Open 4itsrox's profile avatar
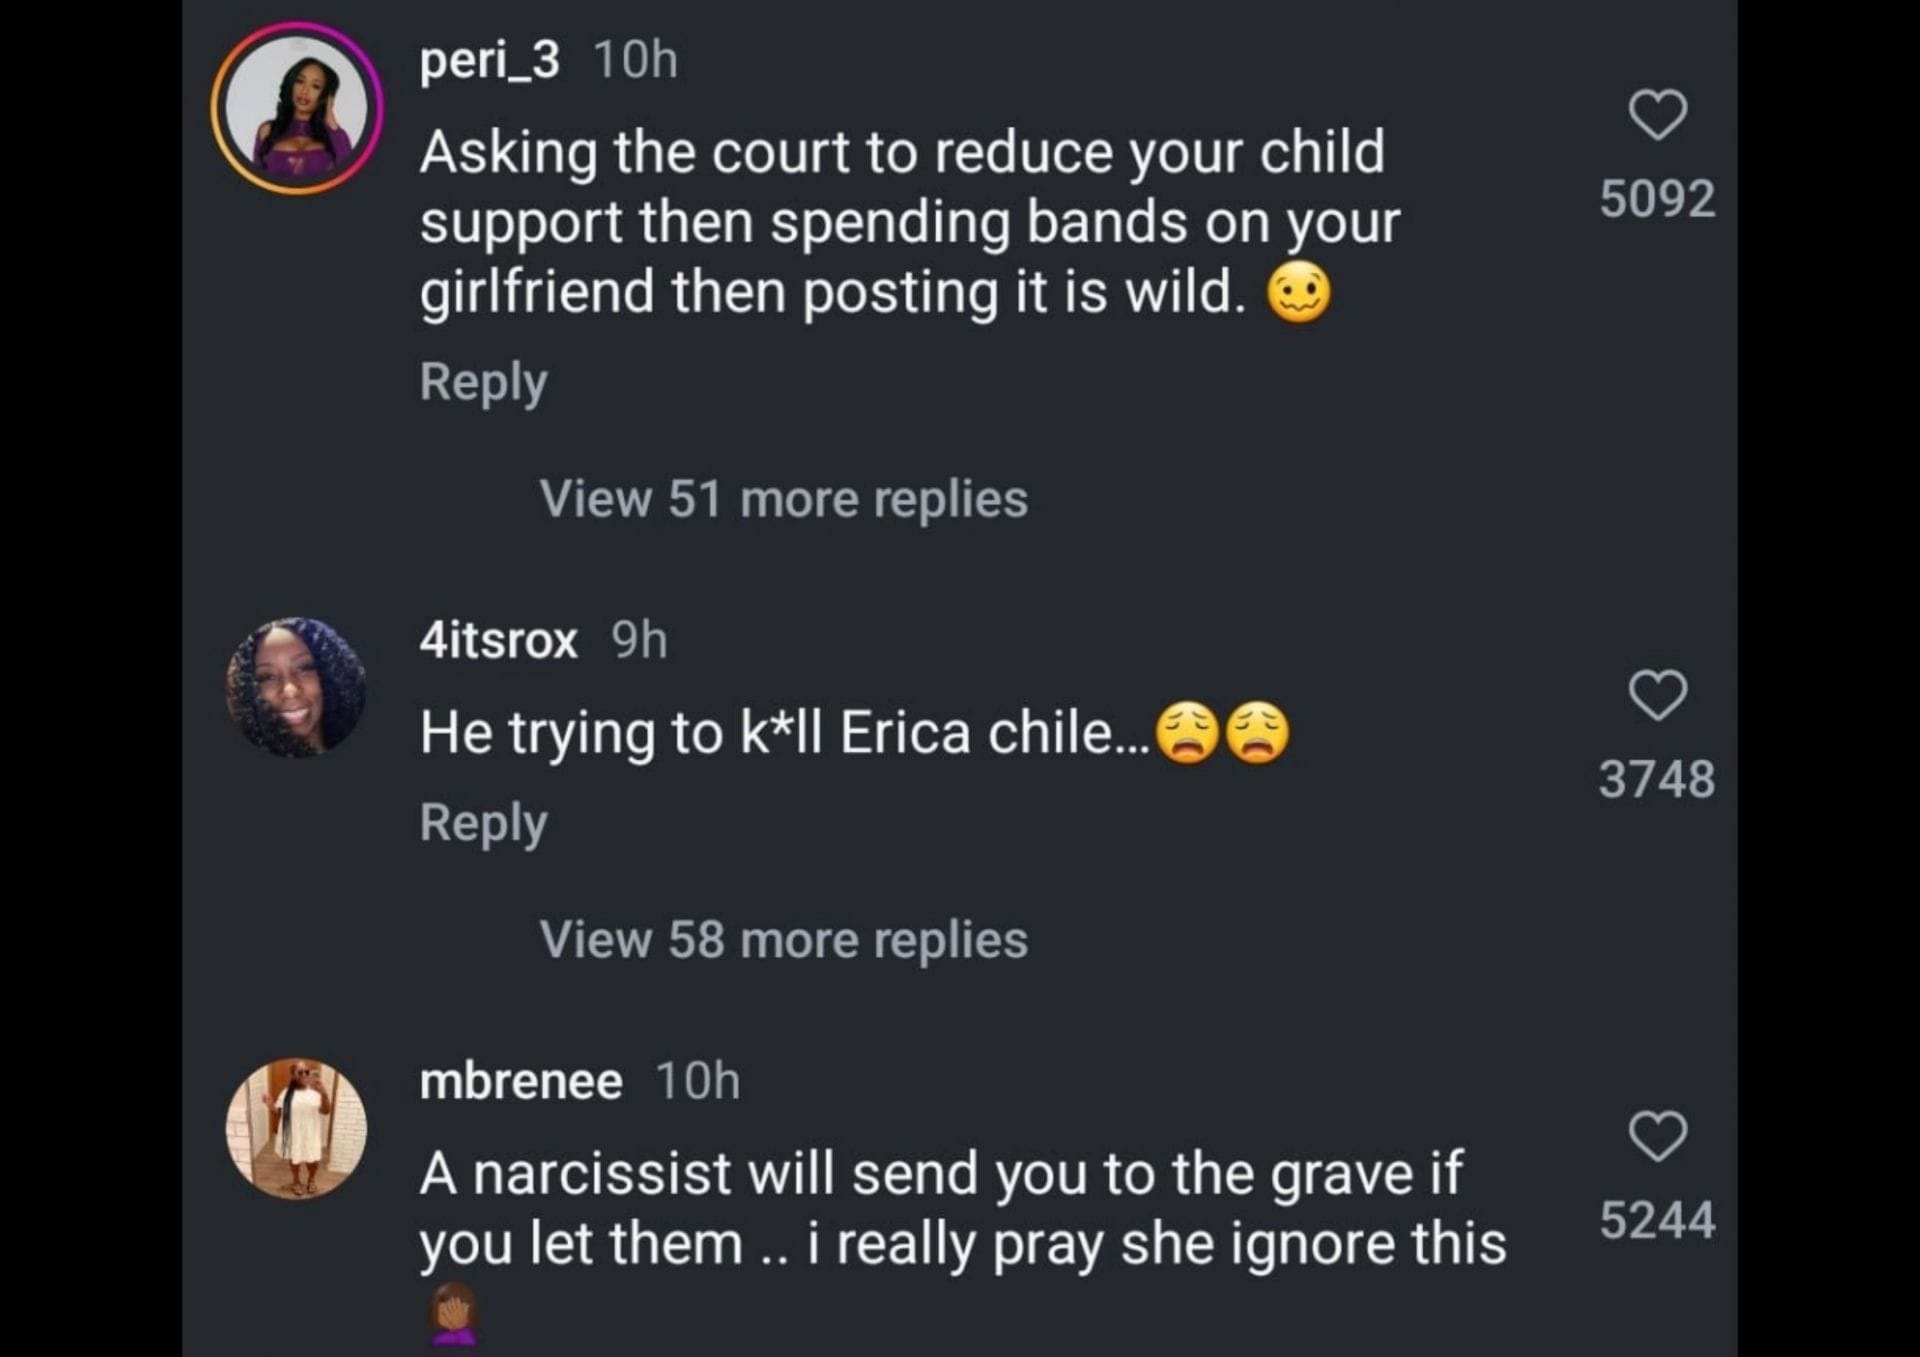The width and height of the screenshot is (1920, 1357). [x=296, y=687]
